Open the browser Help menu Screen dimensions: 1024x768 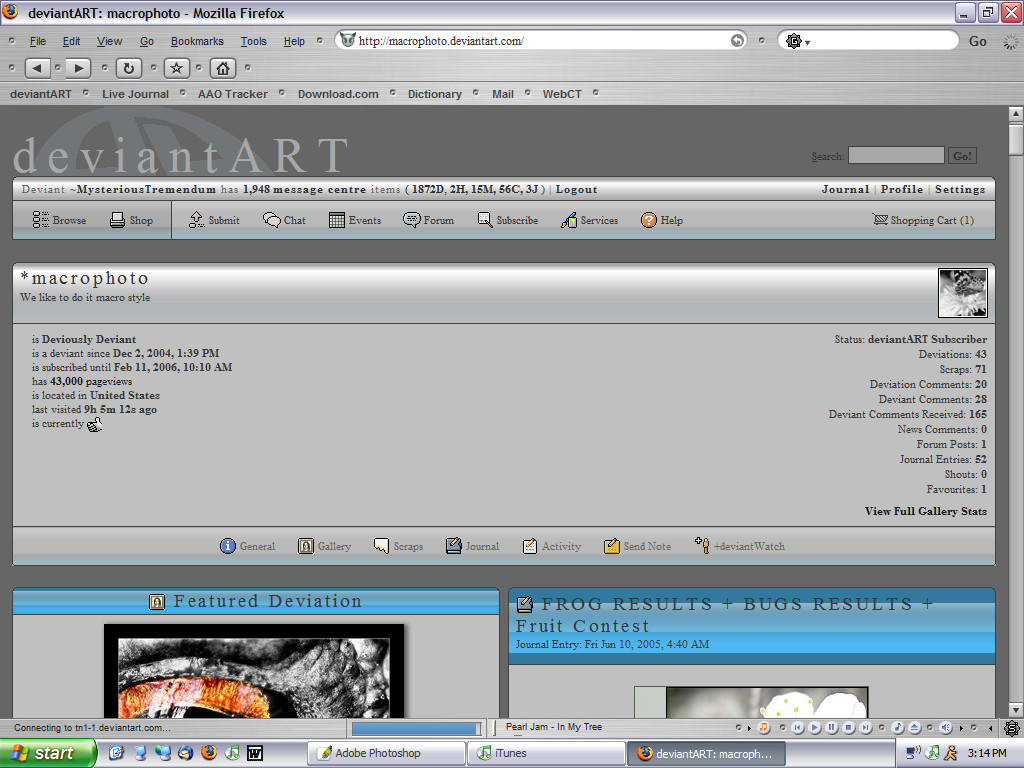tap(294, 41)
